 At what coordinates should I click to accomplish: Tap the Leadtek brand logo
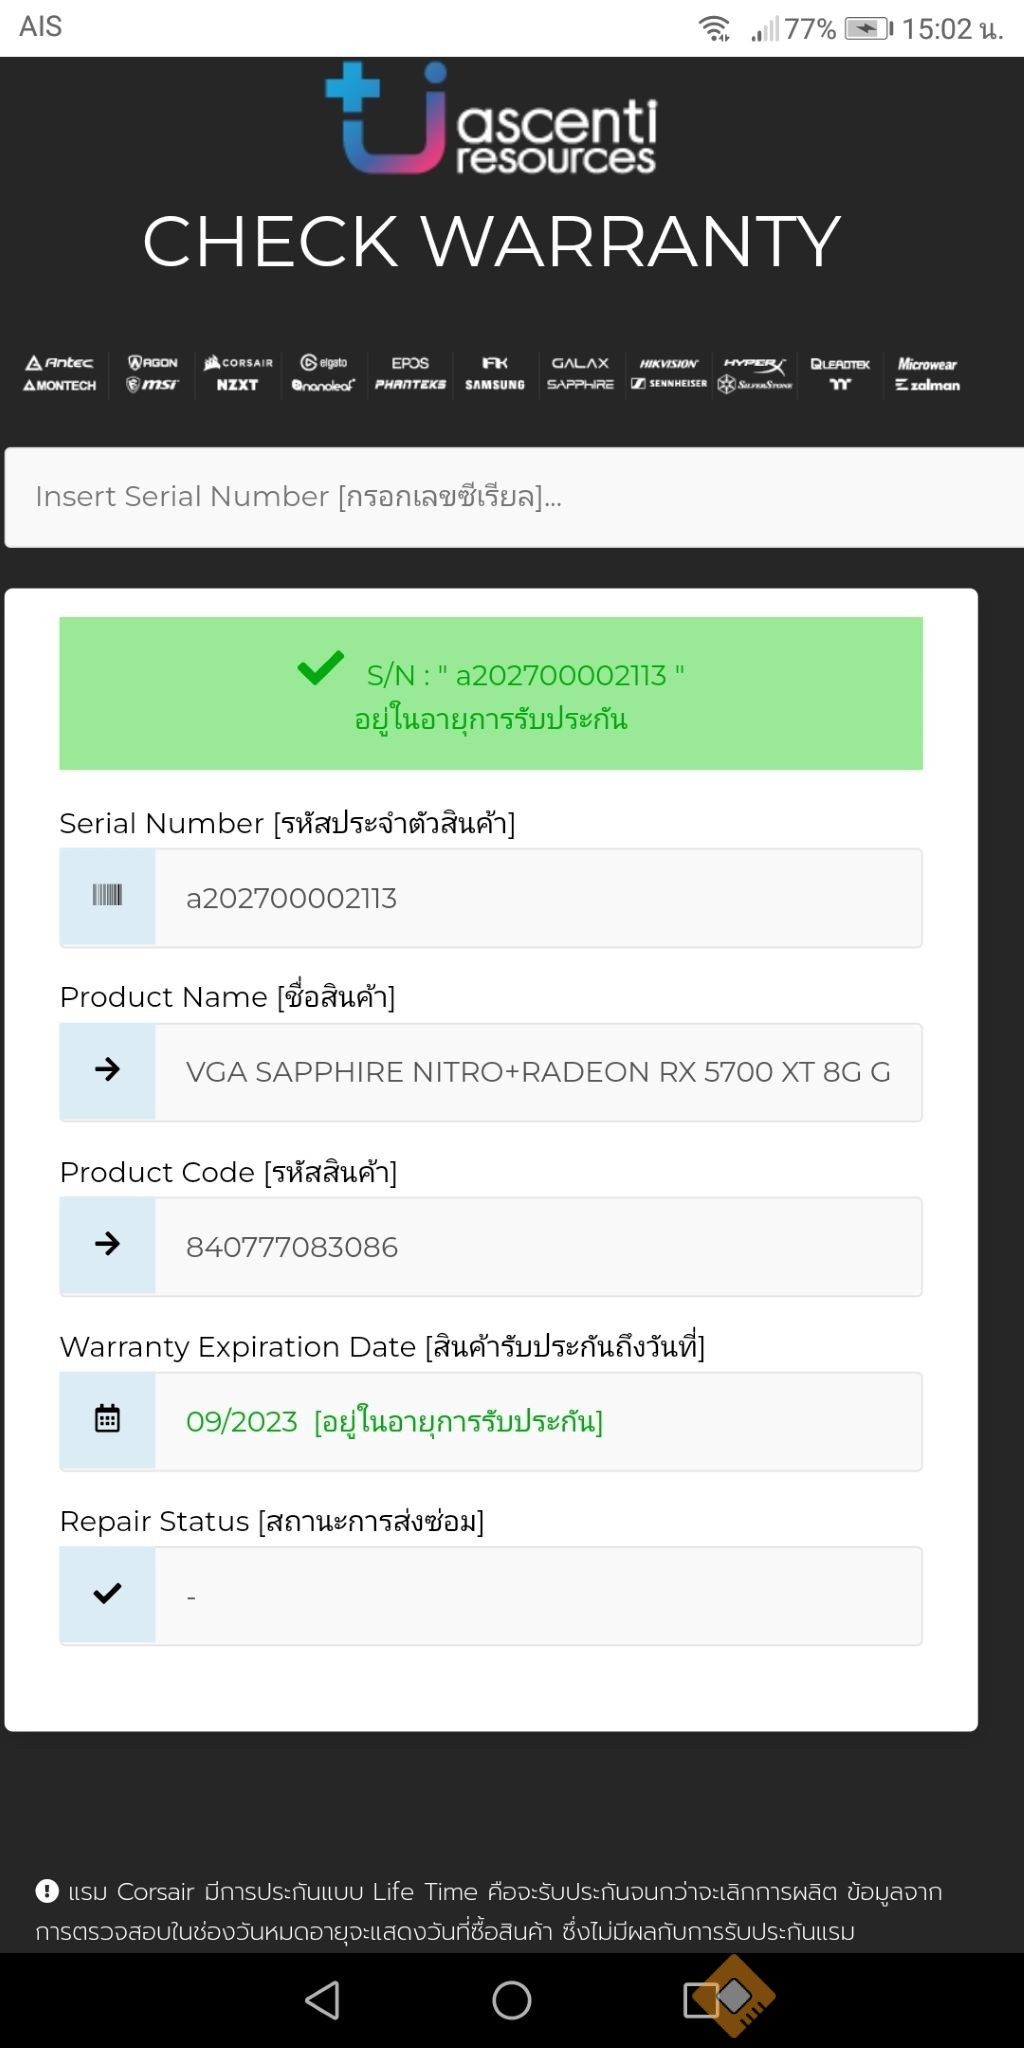click(x=840, y=364)
